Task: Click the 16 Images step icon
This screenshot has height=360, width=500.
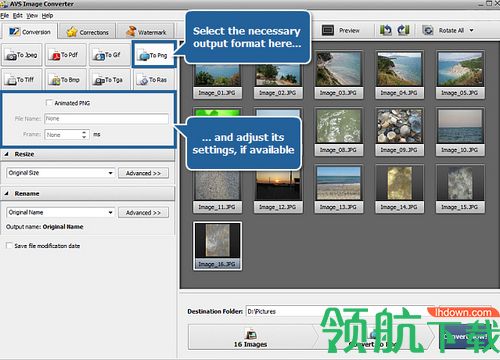Action: pyautogui.click(x=251, y=334)
